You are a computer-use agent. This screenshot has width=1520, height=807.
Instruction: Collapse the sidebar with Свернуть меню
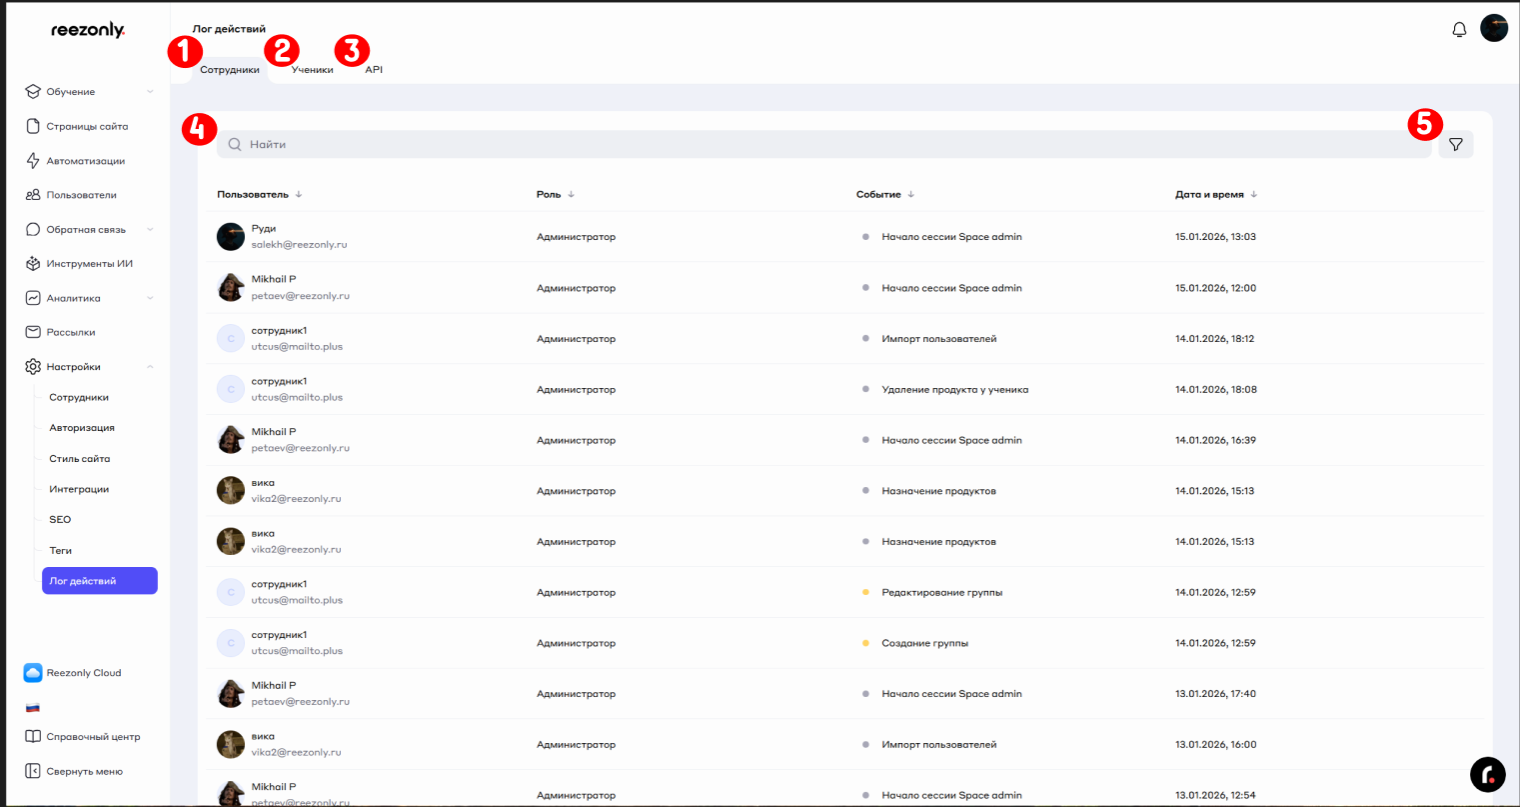84,771
